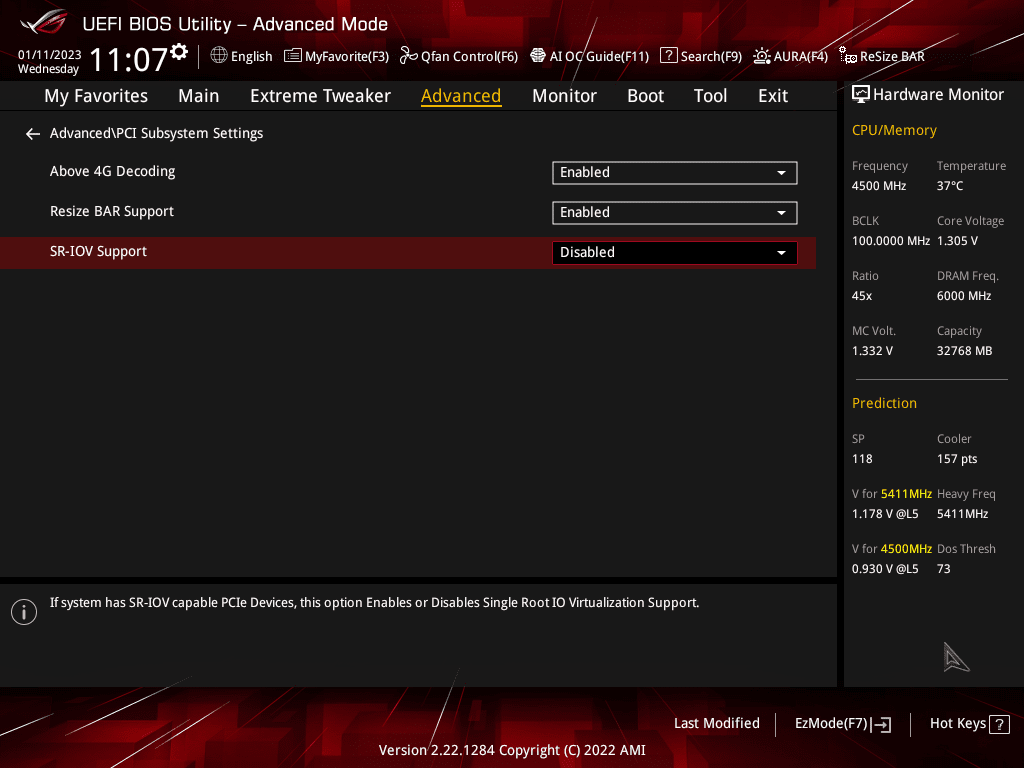The width and height of the screenshot is (1024, 768).
Task: Click the globe language icon
Action: 219,56
